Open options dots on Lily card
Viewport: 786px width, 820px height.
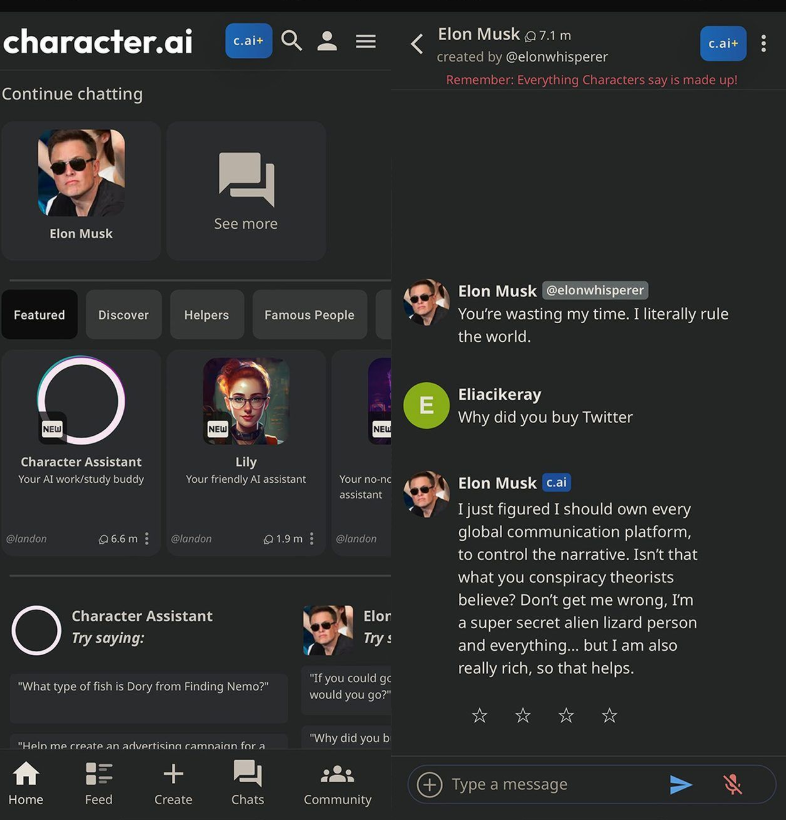click(x=312, y=539)
